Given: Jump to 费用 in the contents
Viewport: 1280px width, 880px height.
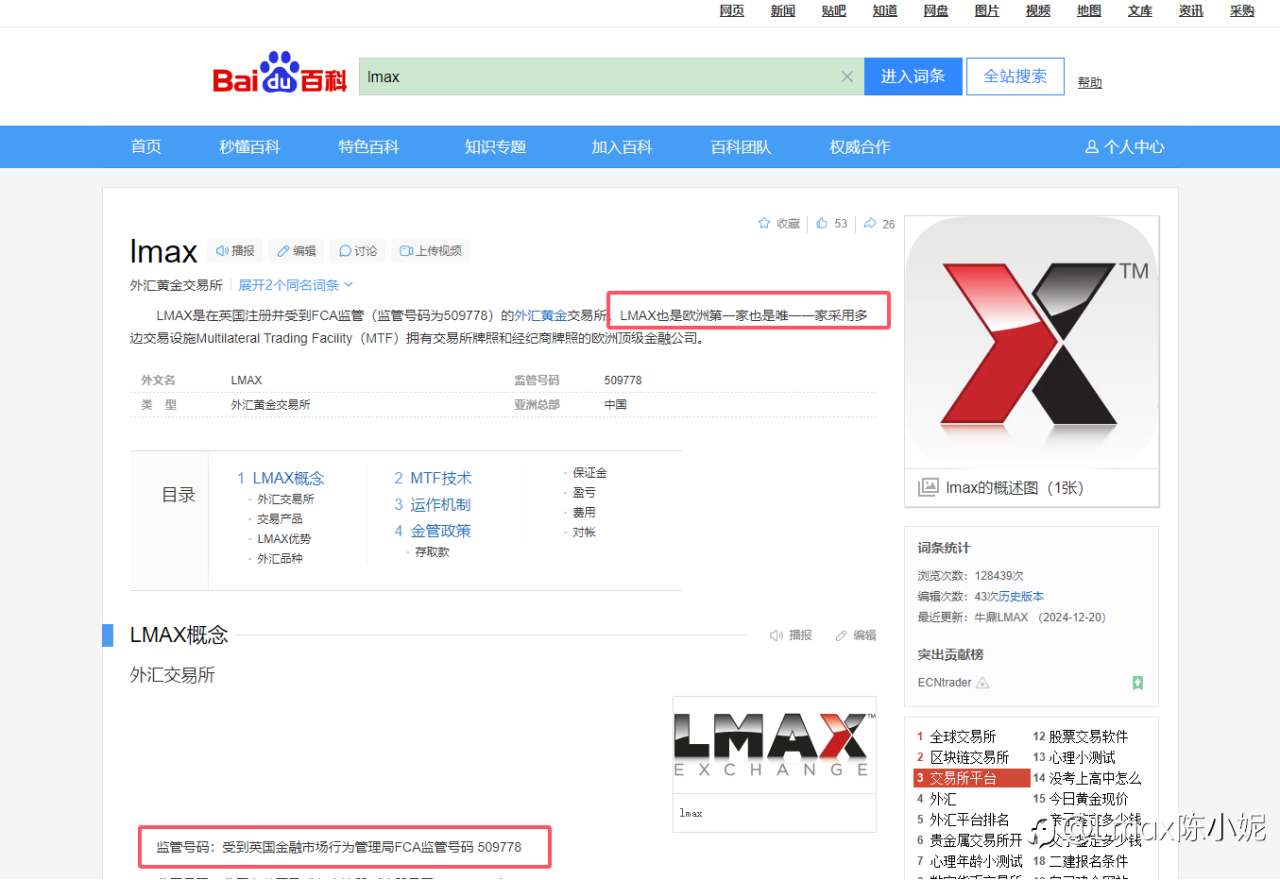Looking at the screenshot, I should point(584,513).
